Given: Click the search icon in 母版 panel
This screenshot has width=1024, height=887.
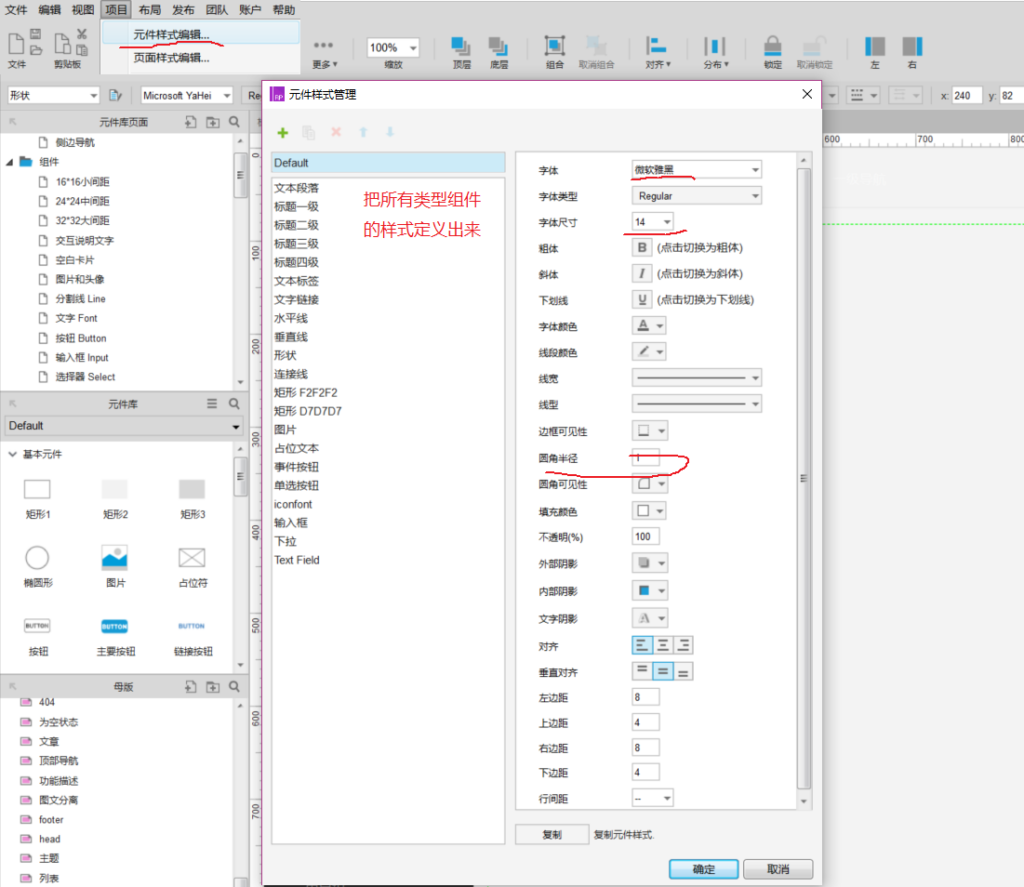Looking at the screenshot, I should tap(234, 686).
